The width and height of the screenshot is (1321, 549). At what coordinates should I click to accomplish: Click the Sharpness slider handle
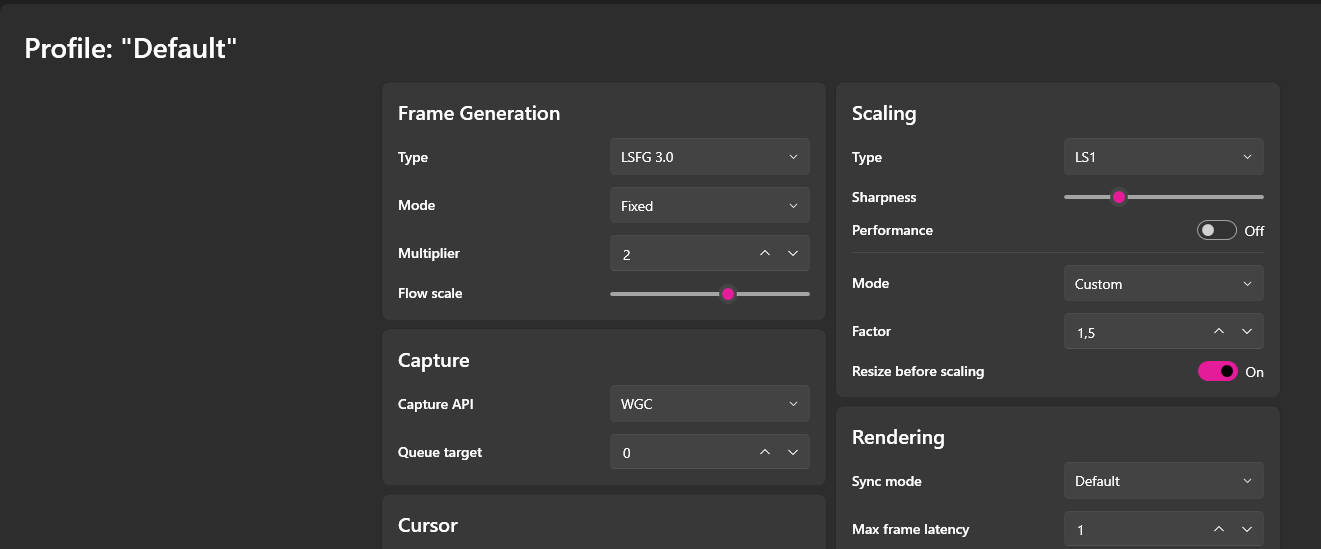[1119, 197]
